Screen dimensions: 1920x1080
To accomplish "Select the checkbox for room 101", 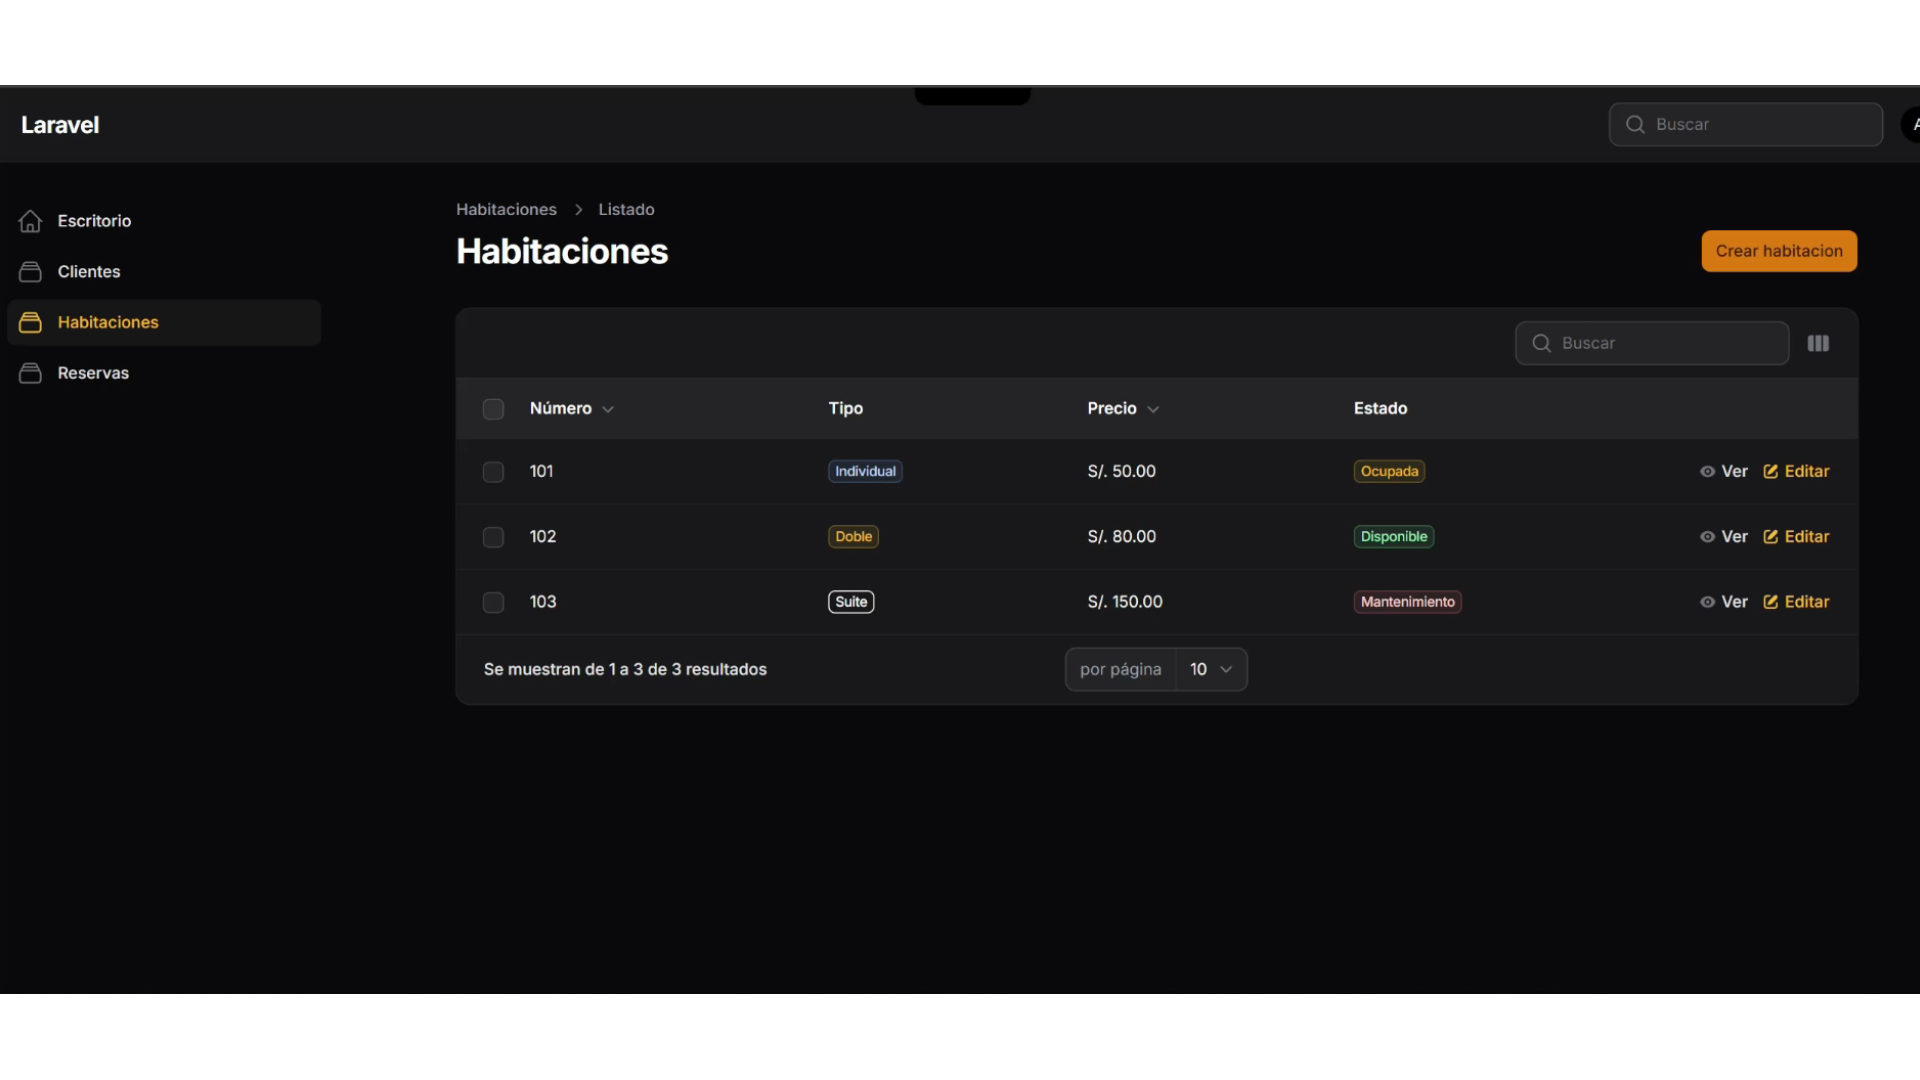I will point(493,472).
